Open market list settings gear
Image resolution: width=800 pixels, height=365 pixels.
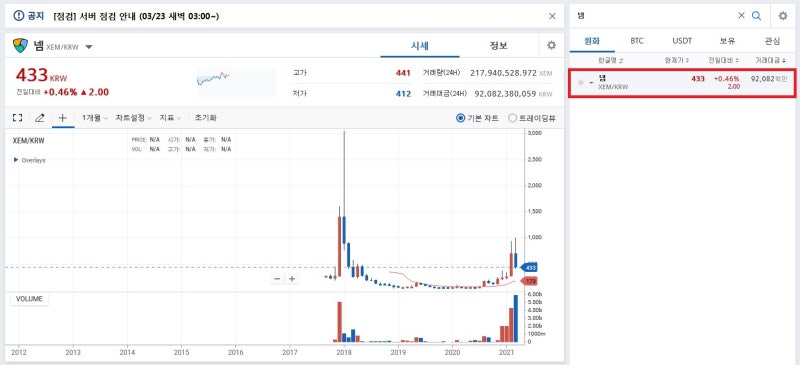(x=783, y=16)
